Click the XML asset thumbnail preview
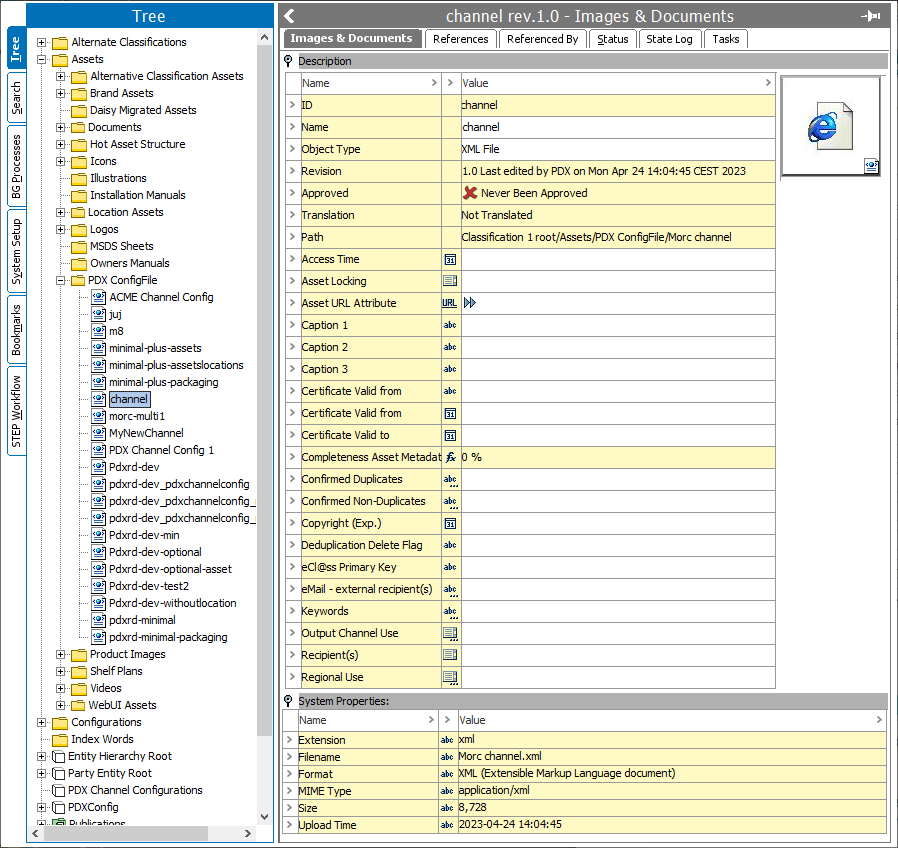This screenshot has height=848, width=898. [x=830, y=127]
